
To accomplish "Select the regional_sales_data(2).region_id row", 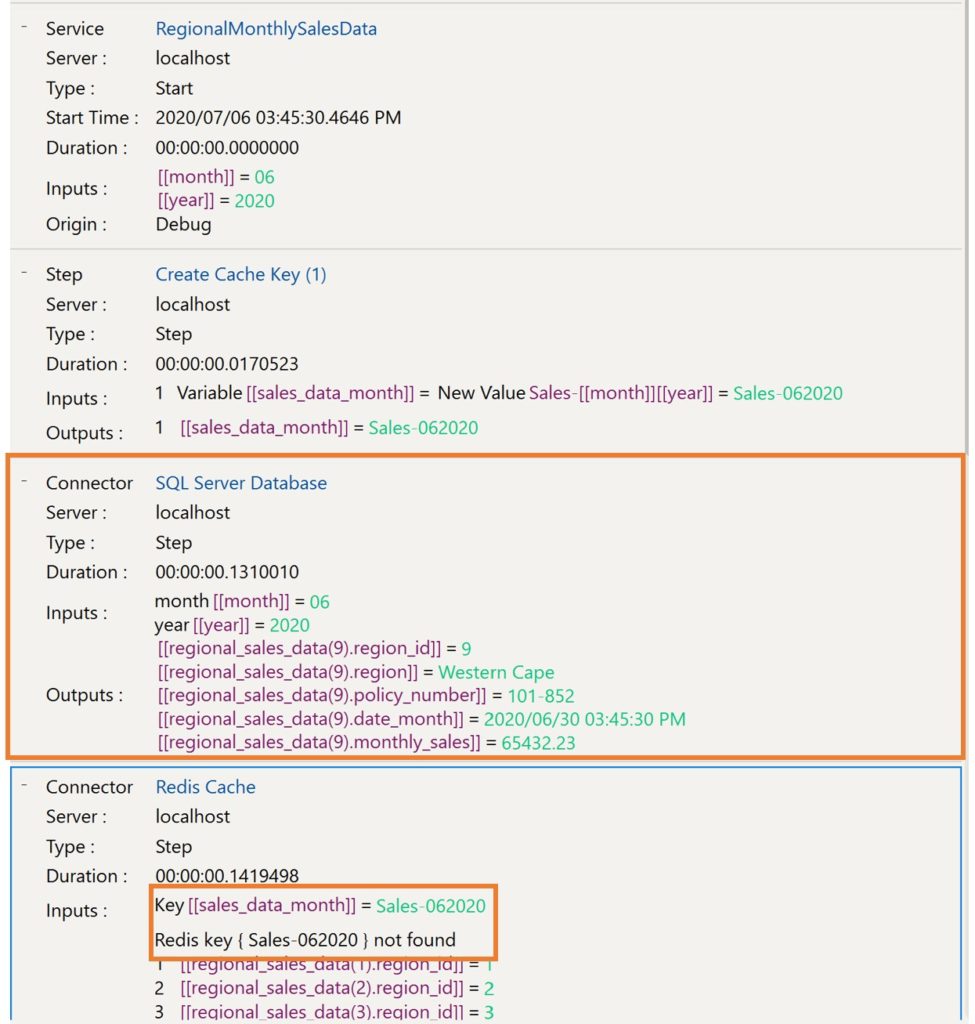I will tap(330, 989).
